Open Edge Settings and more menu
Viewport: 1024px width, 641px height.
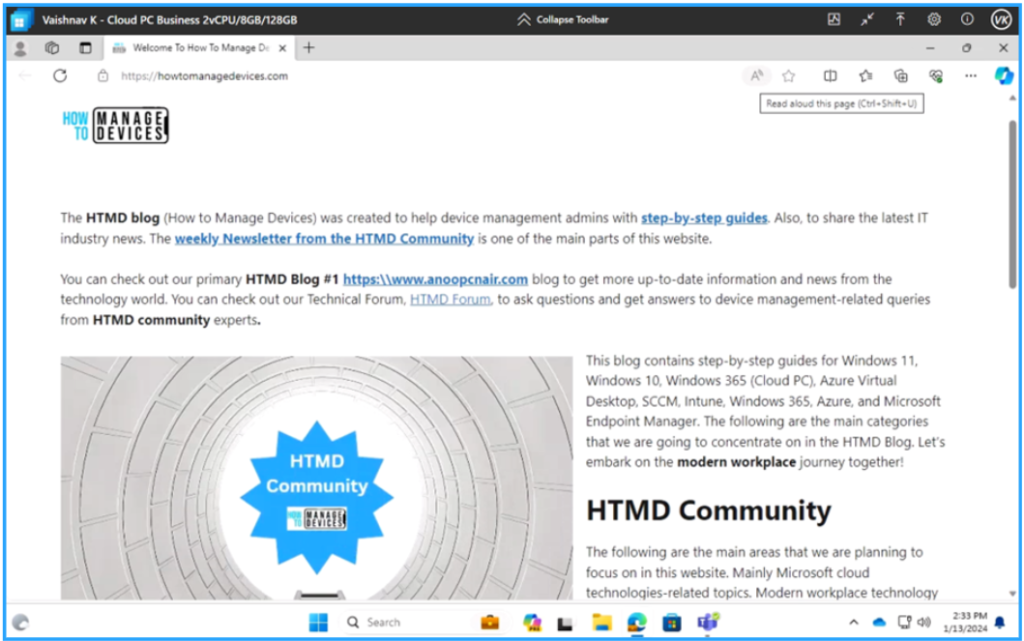[971, 76]
